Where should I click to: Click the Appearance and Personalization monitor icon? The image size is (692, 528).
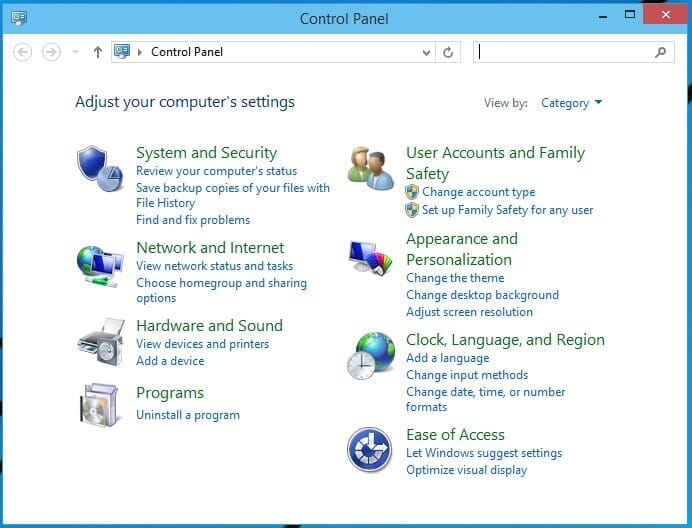pos(370,258)
